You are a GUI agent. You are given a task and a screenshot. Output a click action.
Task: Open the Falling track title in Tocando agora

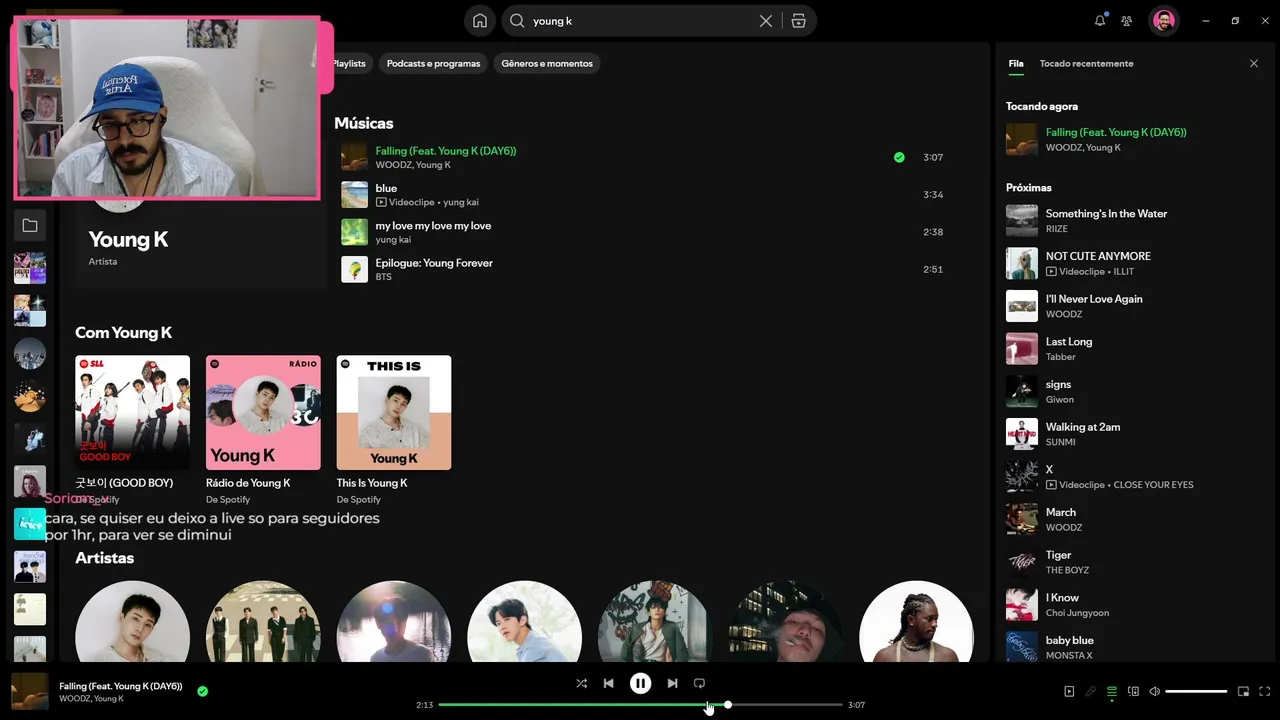(1116, 132)
